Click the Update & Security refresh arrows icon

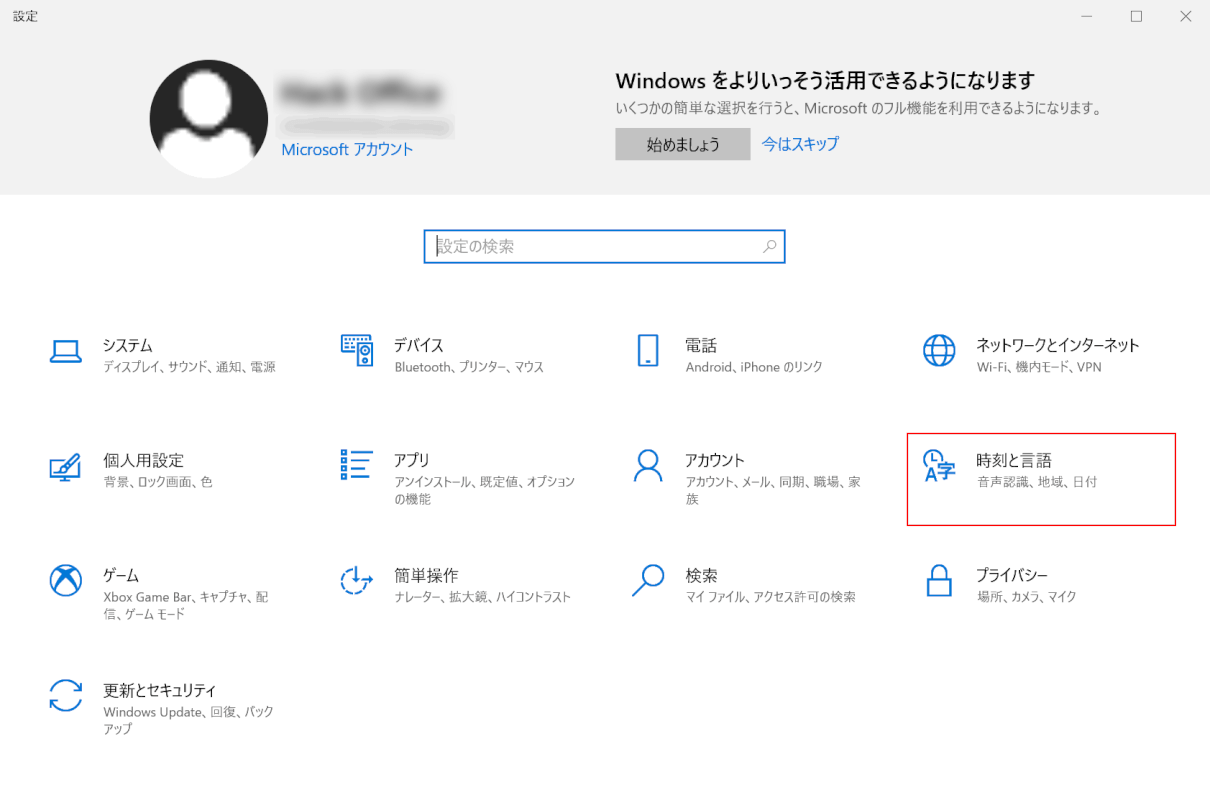coord(65,695)
